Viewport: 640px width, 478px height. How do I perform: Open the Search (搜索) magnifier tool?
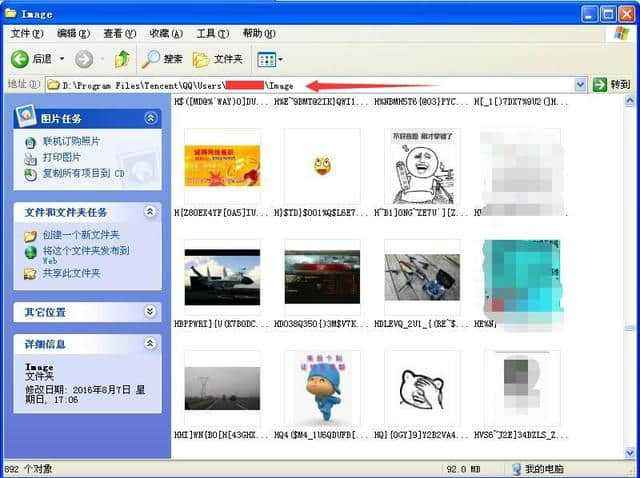(x=162, y=60)
